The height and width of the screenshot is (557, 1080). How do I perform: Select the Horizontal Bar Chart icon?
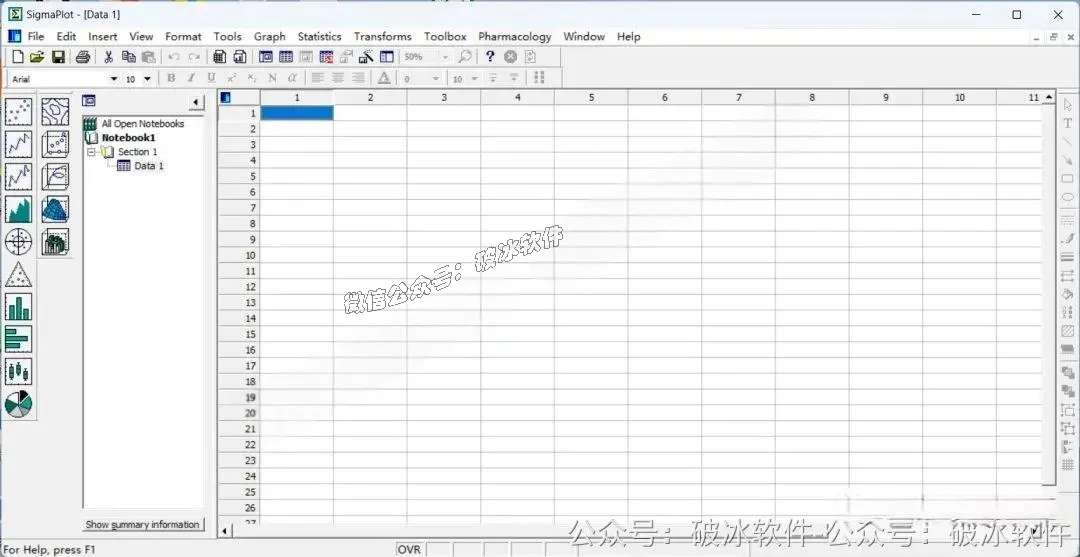(x=19, y=339)
